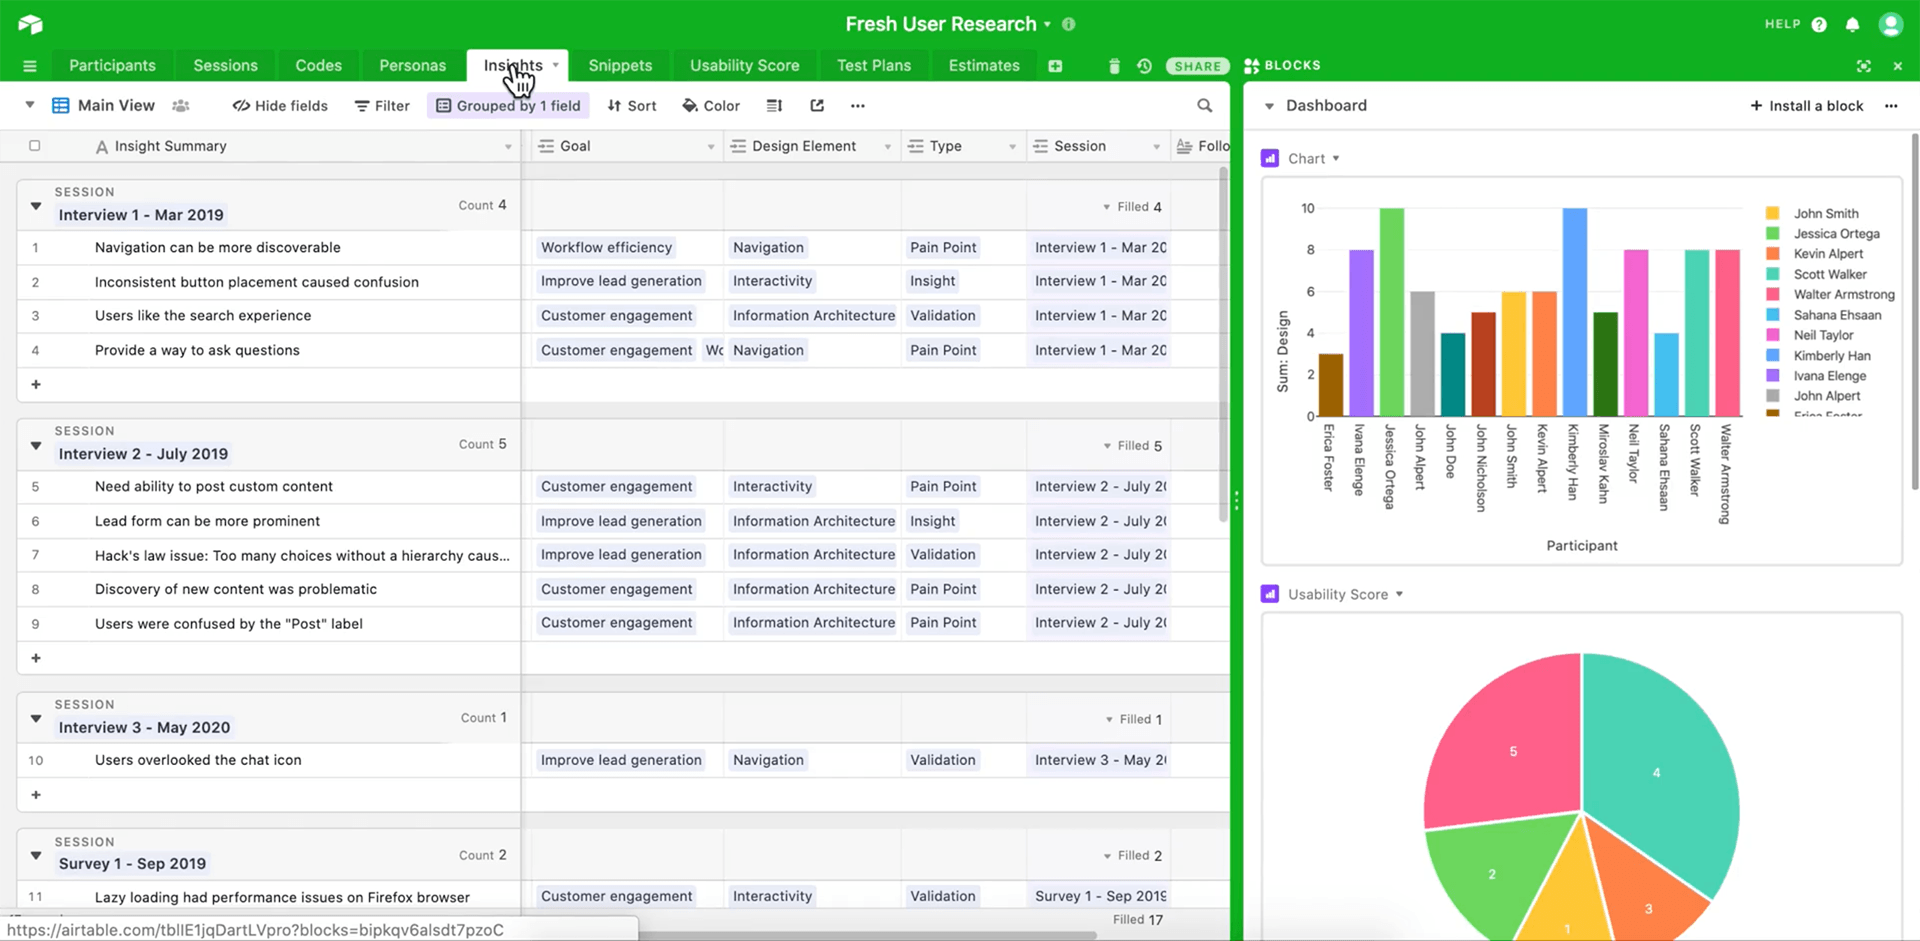Image resolution: width=1920 pixels, height=941 pixels.
Task: Click the notifications bell icon
Action: (x=1852, y=24)
